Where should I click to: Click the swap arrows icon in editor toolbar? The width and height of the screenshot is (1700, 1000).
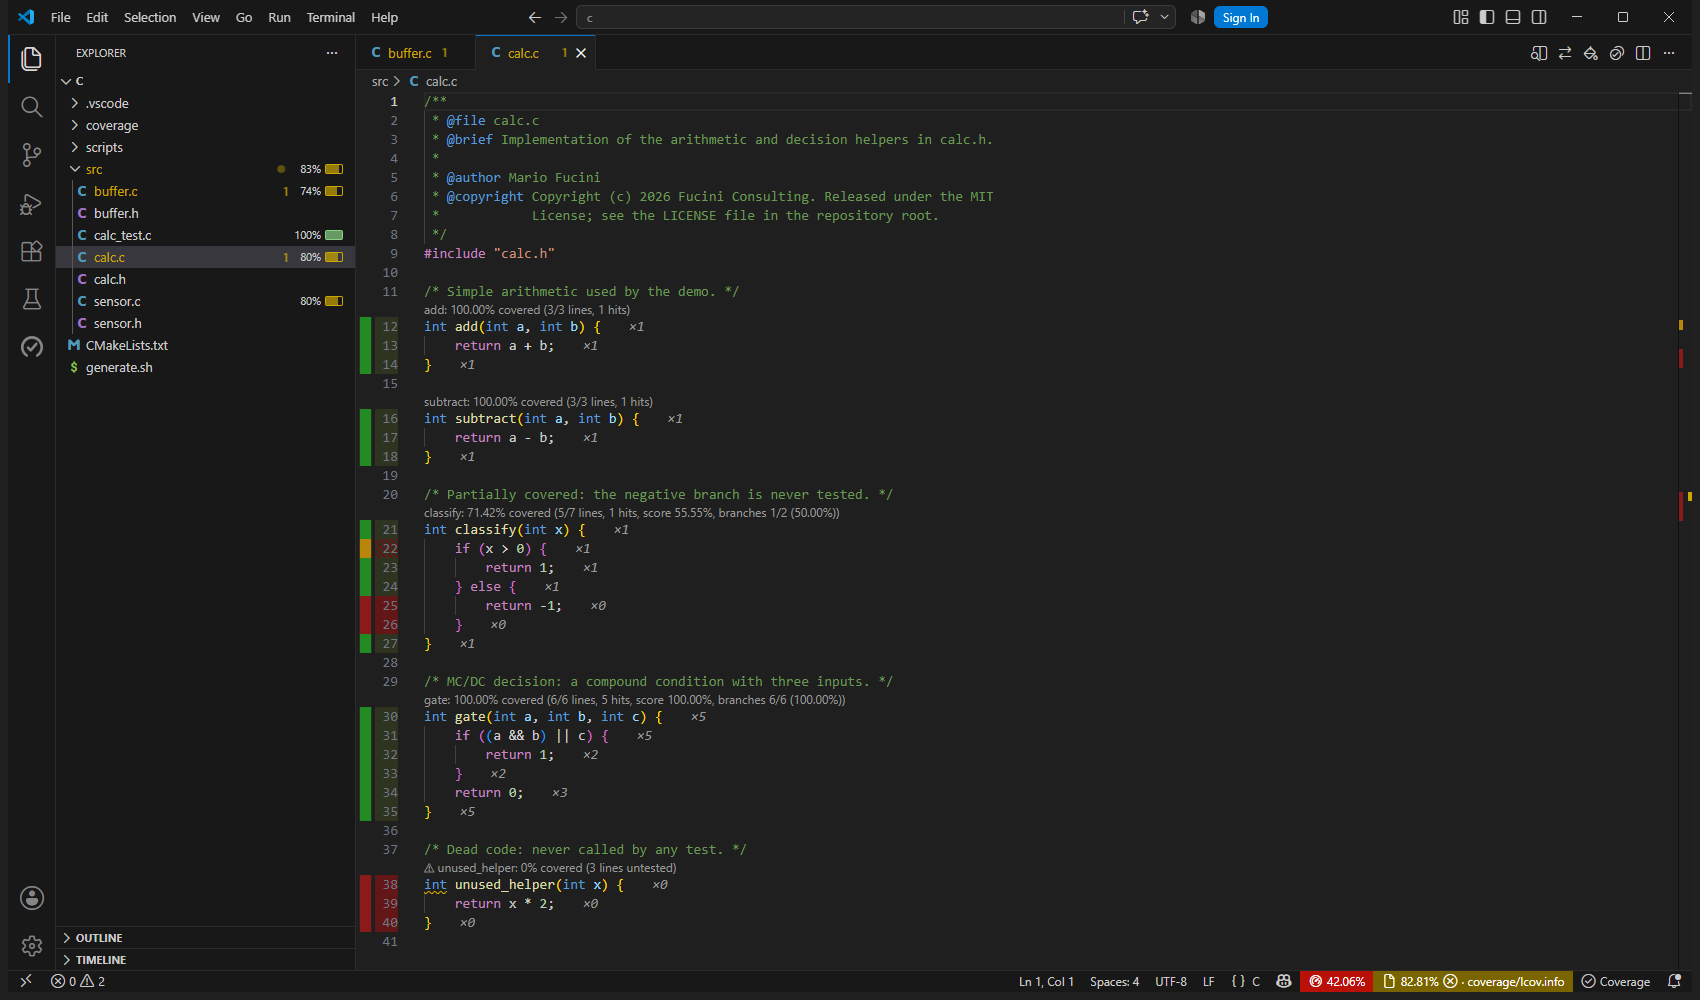tap(1565, 53)
